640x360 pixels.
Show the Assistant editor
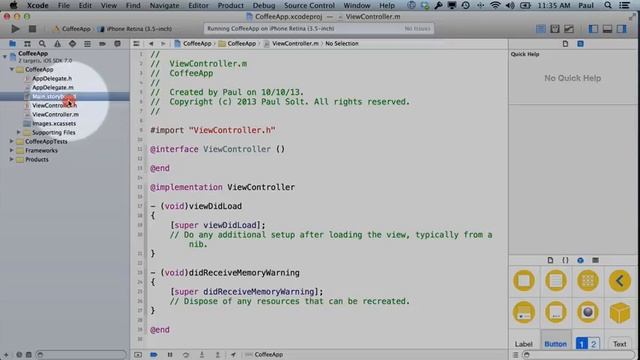click(x=555, y=29)
